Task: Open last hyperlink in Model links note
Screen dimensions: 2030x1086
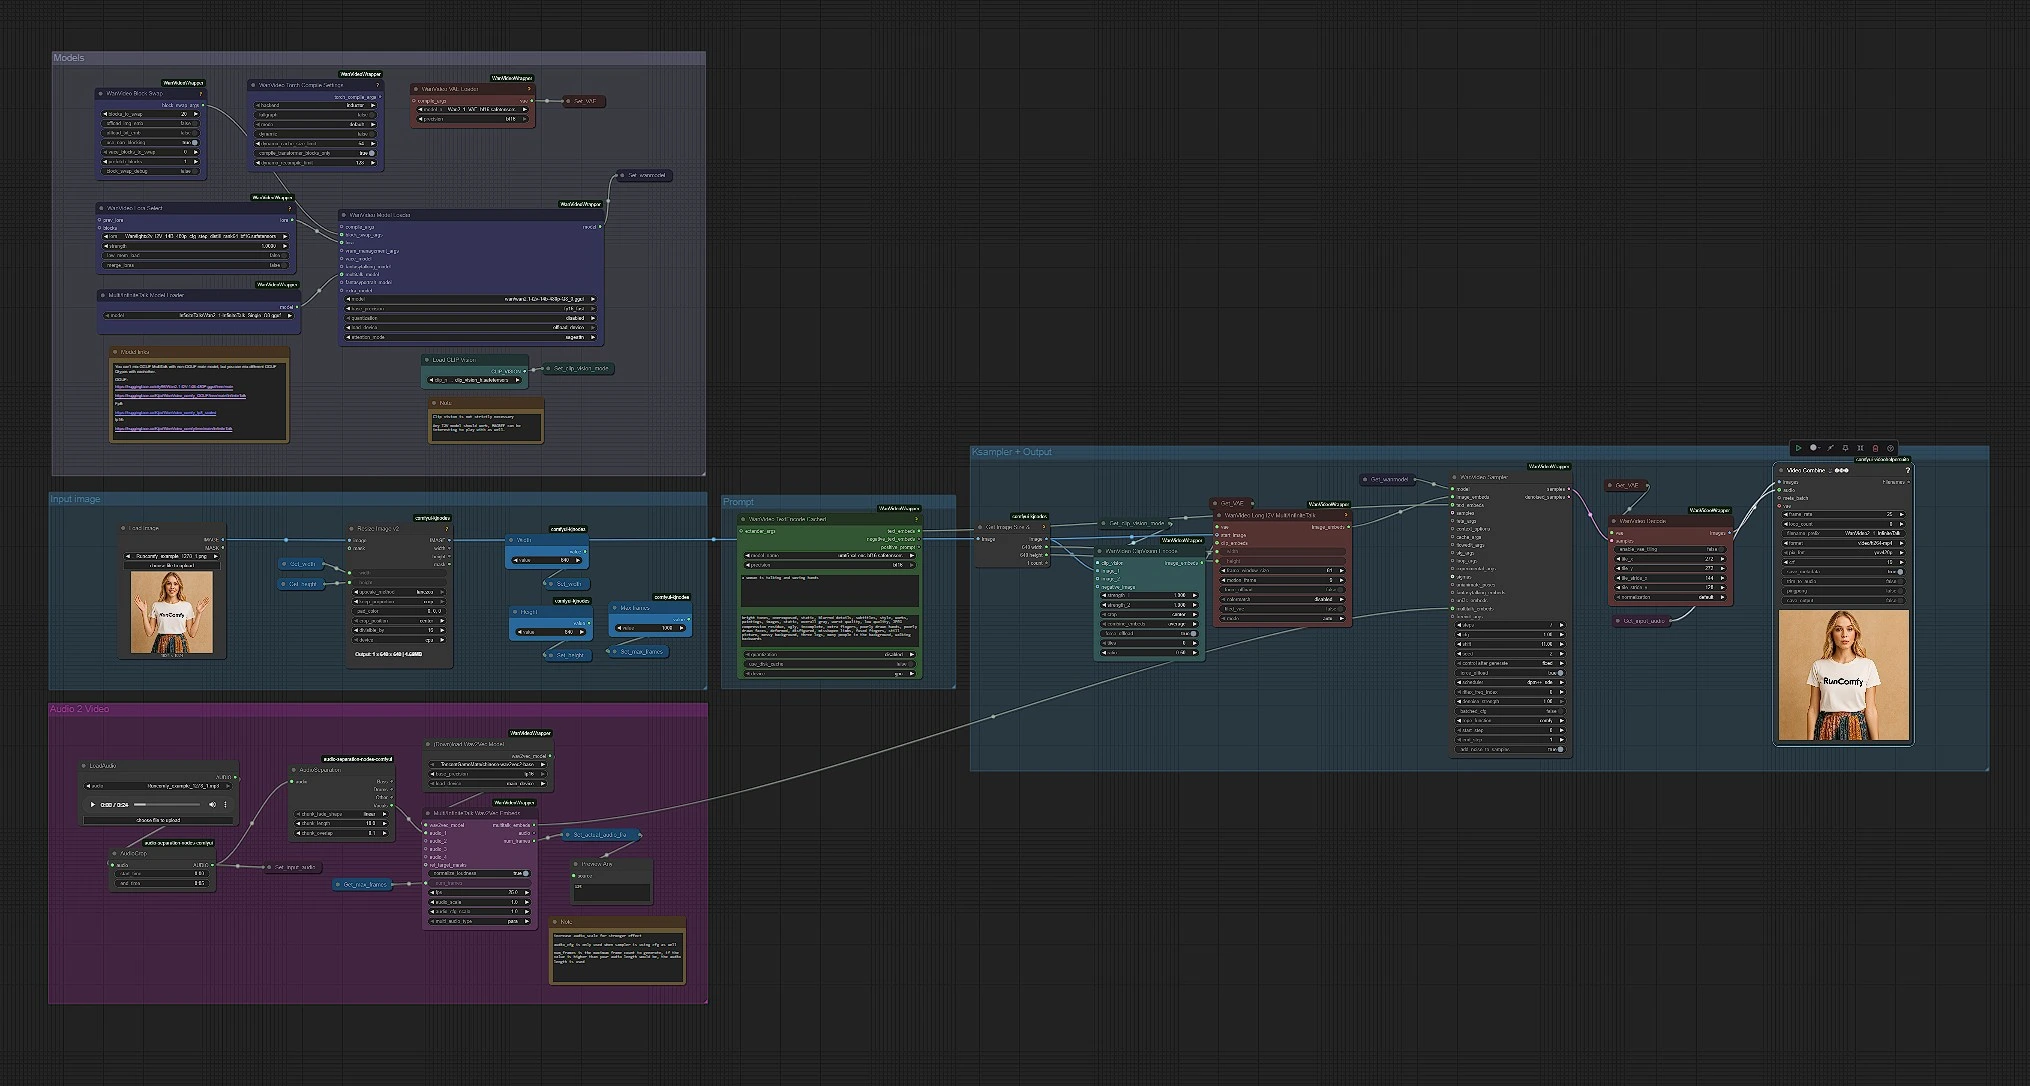Action: tap(173, 429)
